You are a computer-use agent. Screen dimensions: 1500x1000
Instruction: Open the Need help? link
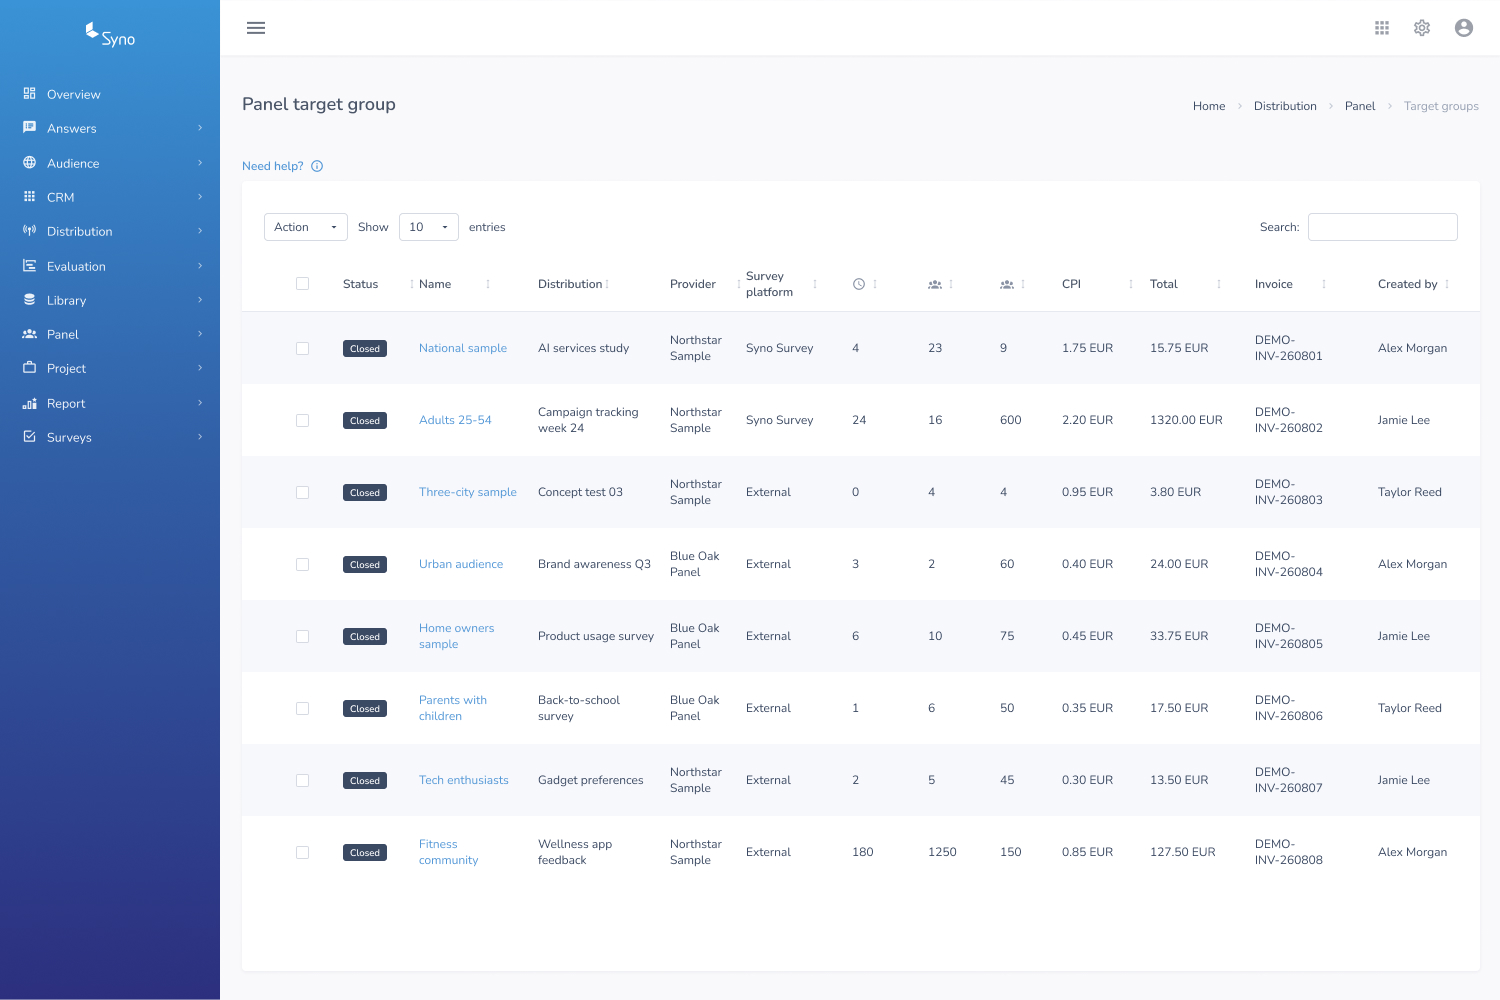tap(273, 166)
